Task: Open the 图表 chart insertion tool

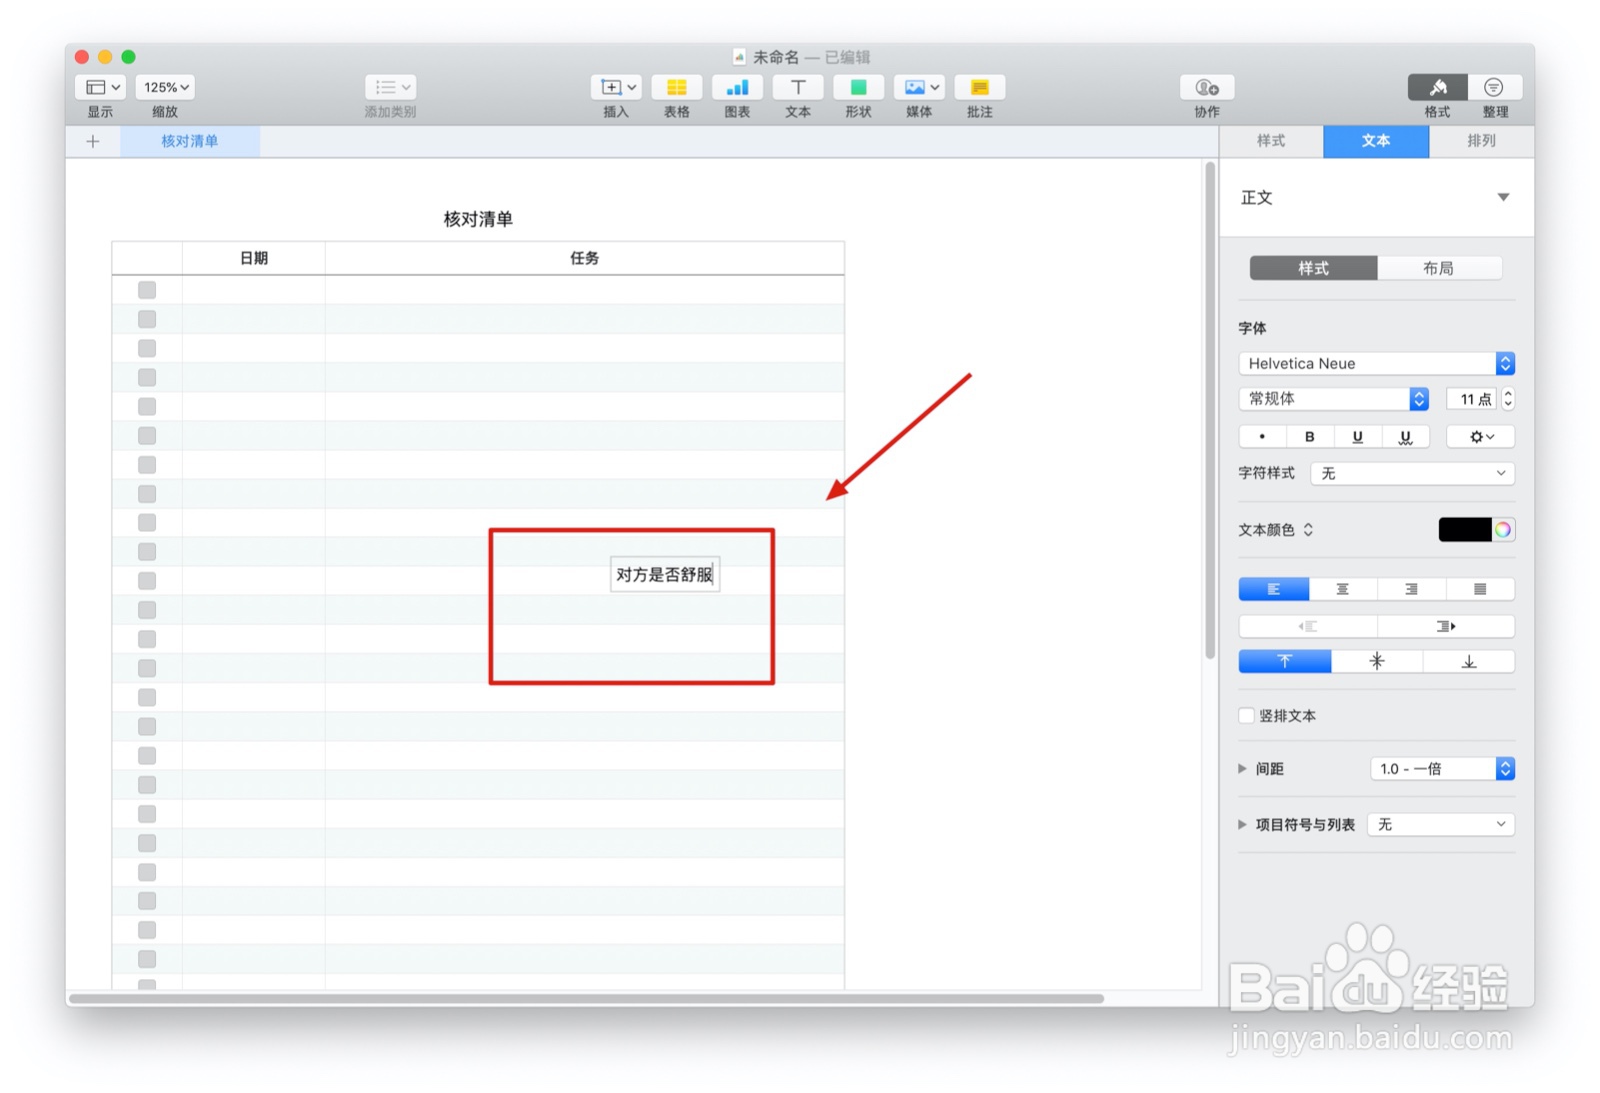Action: click(x=737, y=88)
